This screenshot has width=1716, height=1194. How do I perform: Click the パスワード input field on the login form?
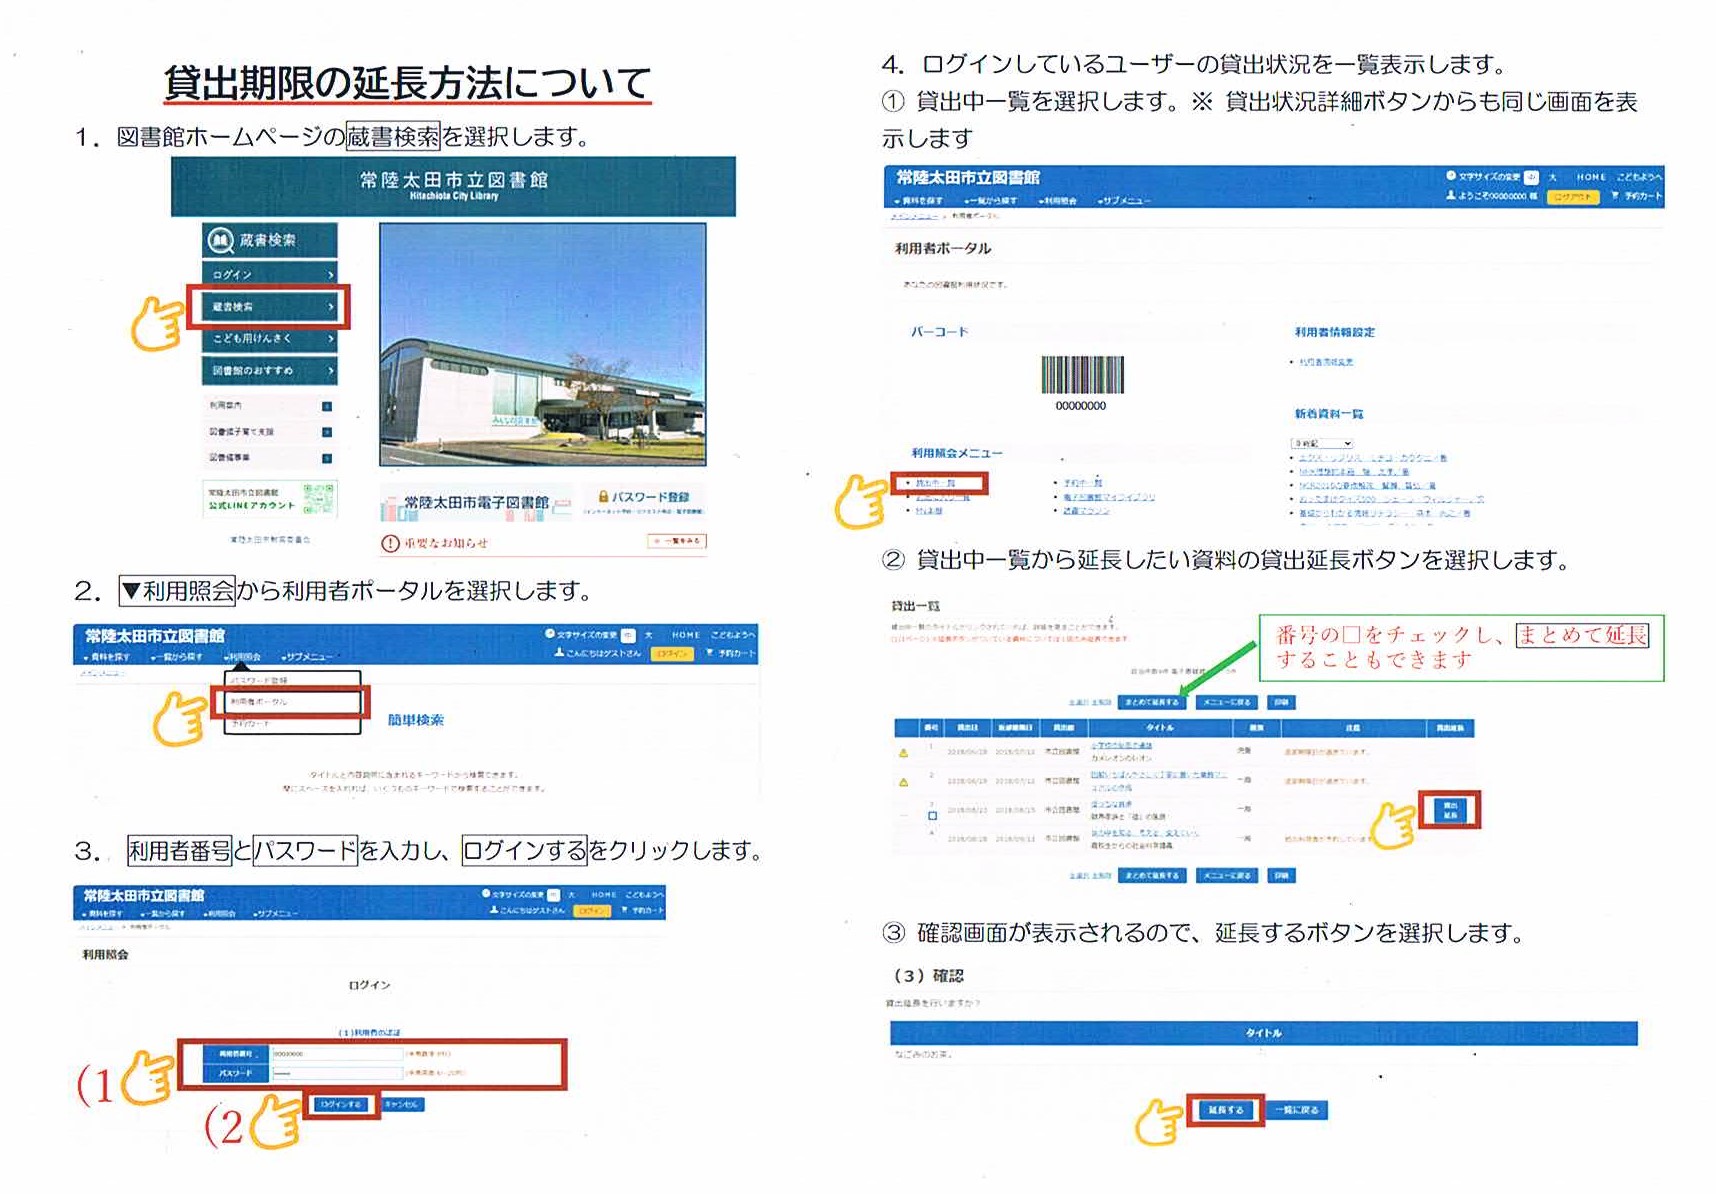point(337,1073)
